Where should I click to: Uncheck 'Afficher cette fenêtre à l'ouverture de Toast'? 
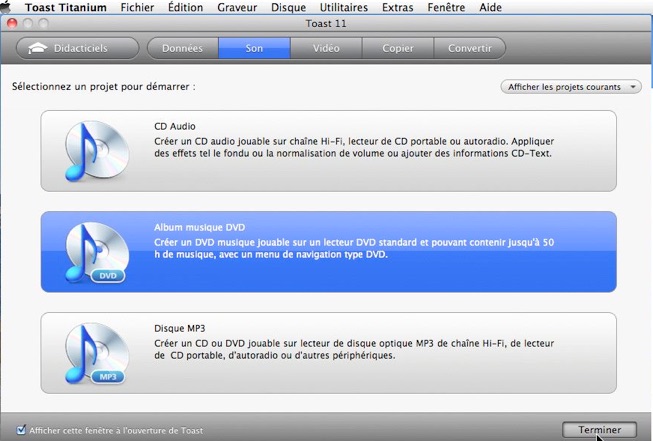coord(21,430)
